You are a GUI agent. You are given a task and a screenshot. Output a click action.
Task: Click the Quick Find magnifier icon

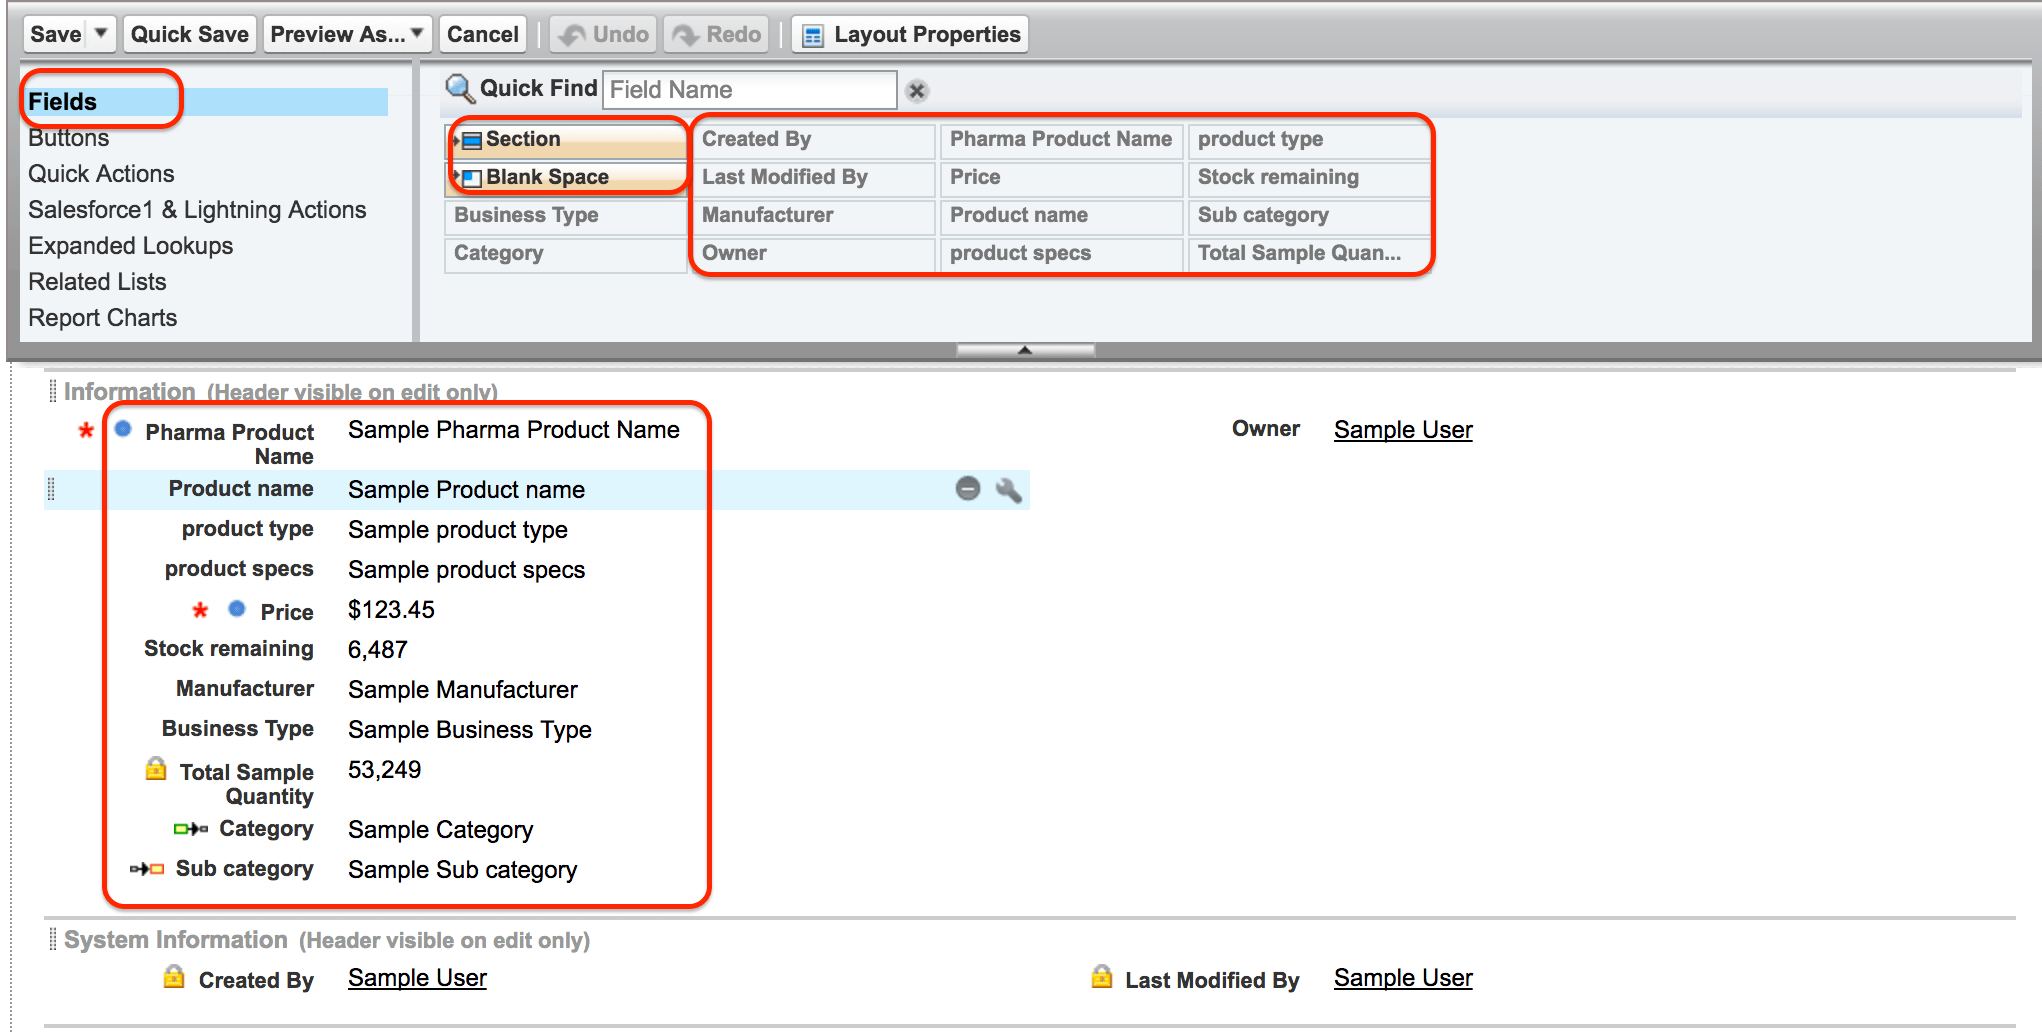point(459,89)
